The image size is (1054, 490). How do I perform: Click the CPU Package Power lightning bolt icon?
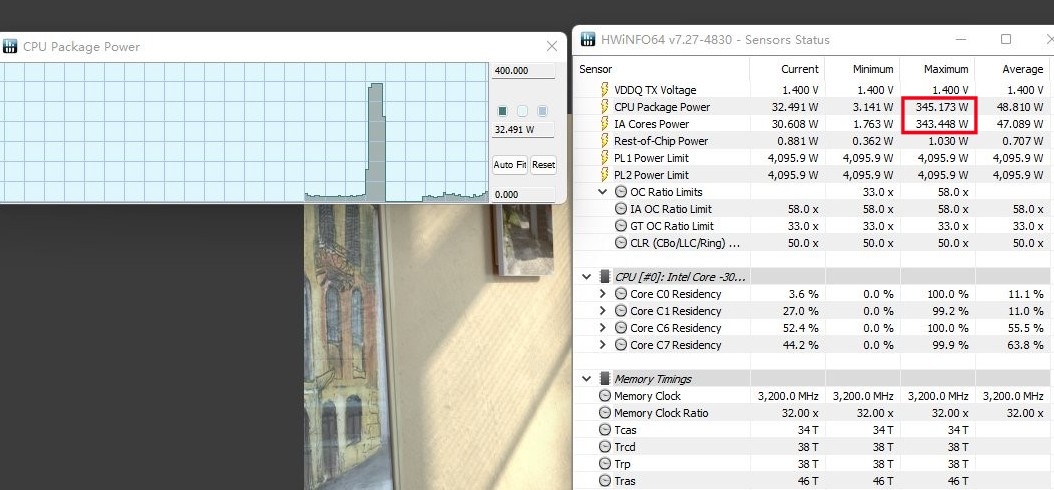[x=603, y=107]
